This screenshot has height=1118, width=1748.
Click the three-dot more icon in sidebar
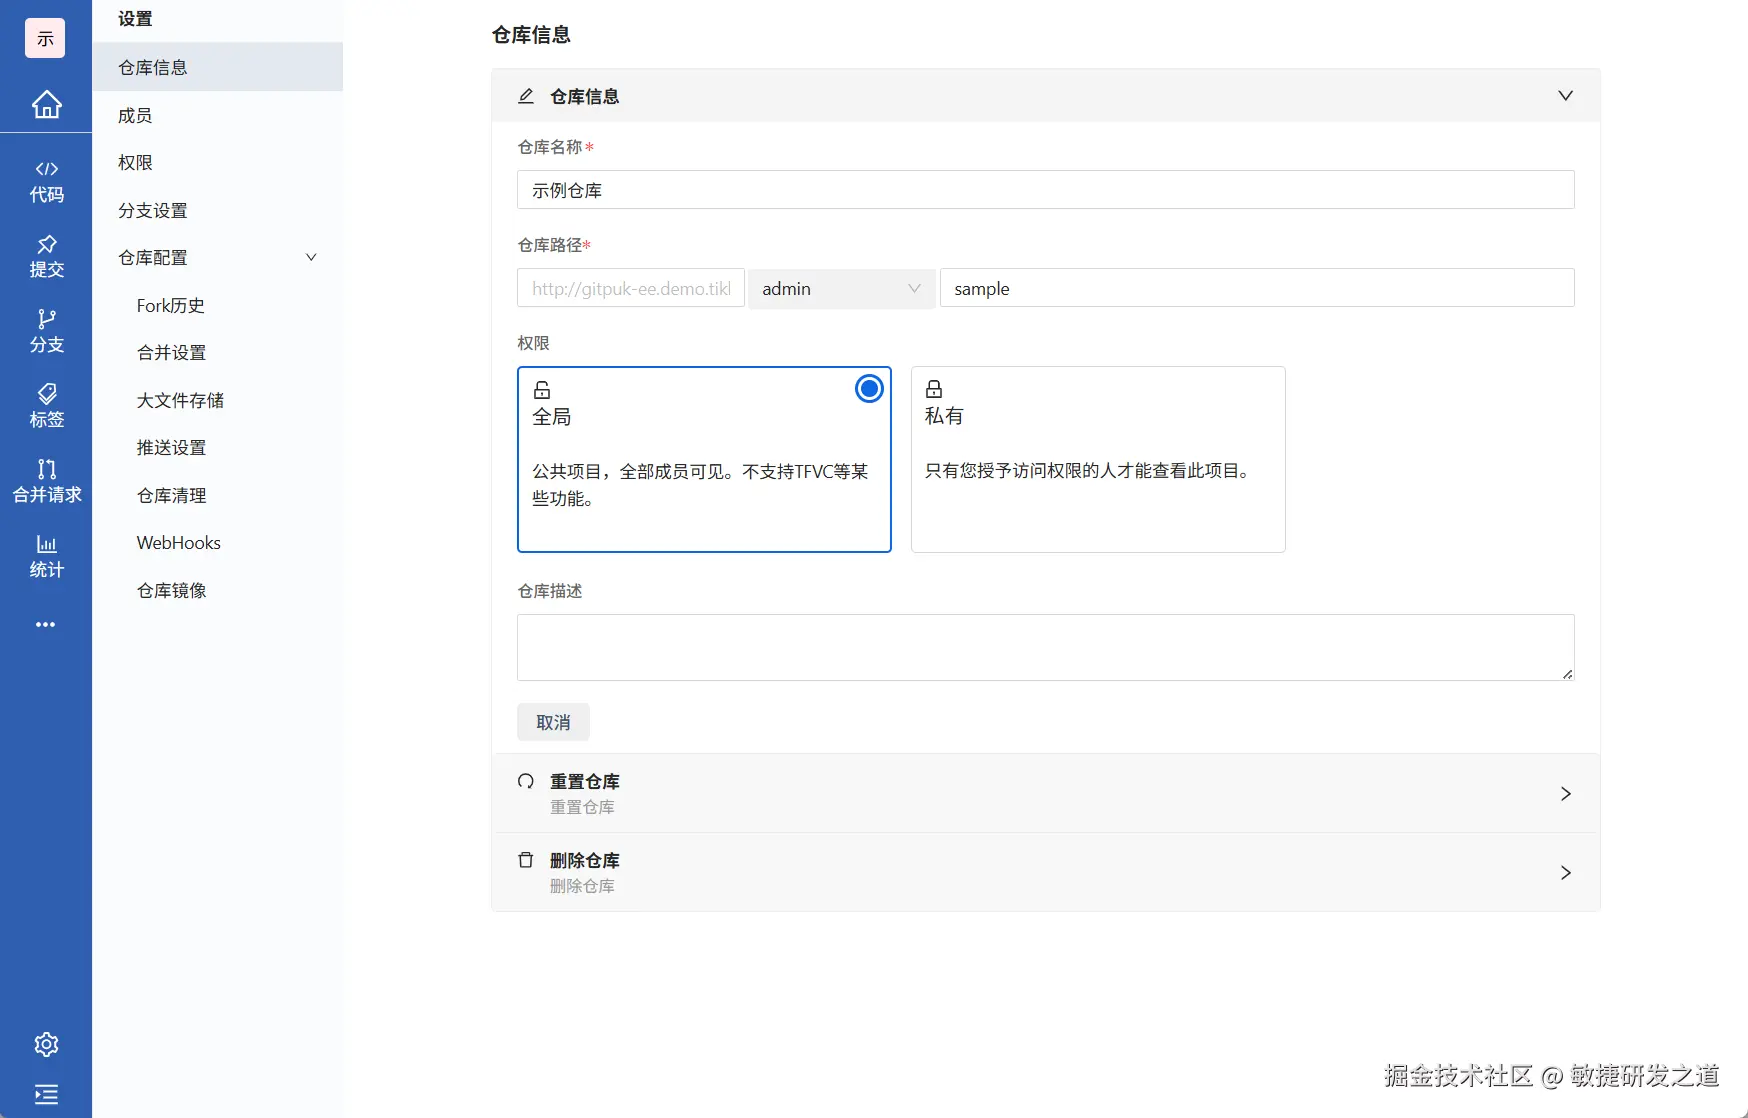coord(46,624)
